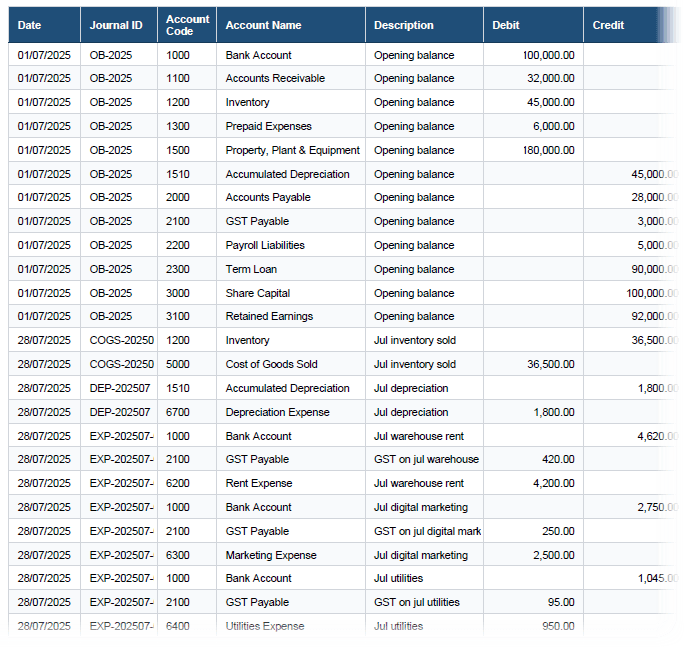The image size is (686, 650).
Task: Click the 6,000.00 debit amount
Action: click(553, 126)
